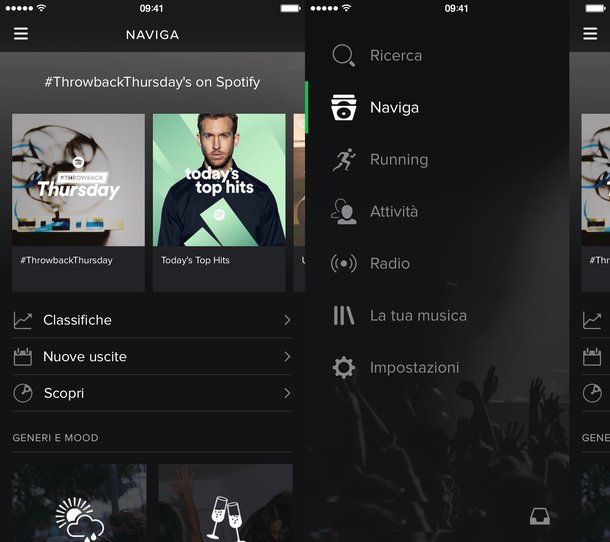Tap the 09:41 clock on sidebar screen
The width and height of the screenshot is (610, 542).
456,8
